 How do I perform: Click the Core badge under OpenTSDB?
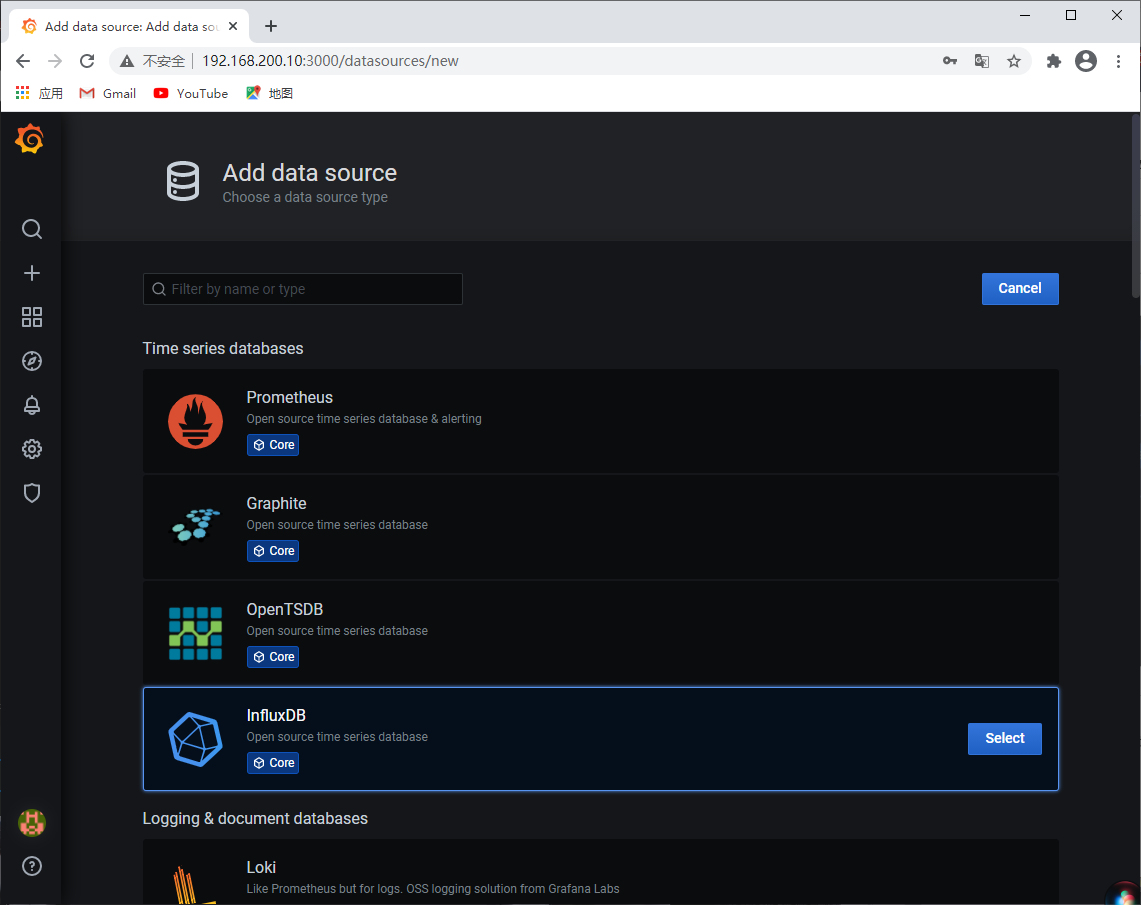(x=273, y=657)
